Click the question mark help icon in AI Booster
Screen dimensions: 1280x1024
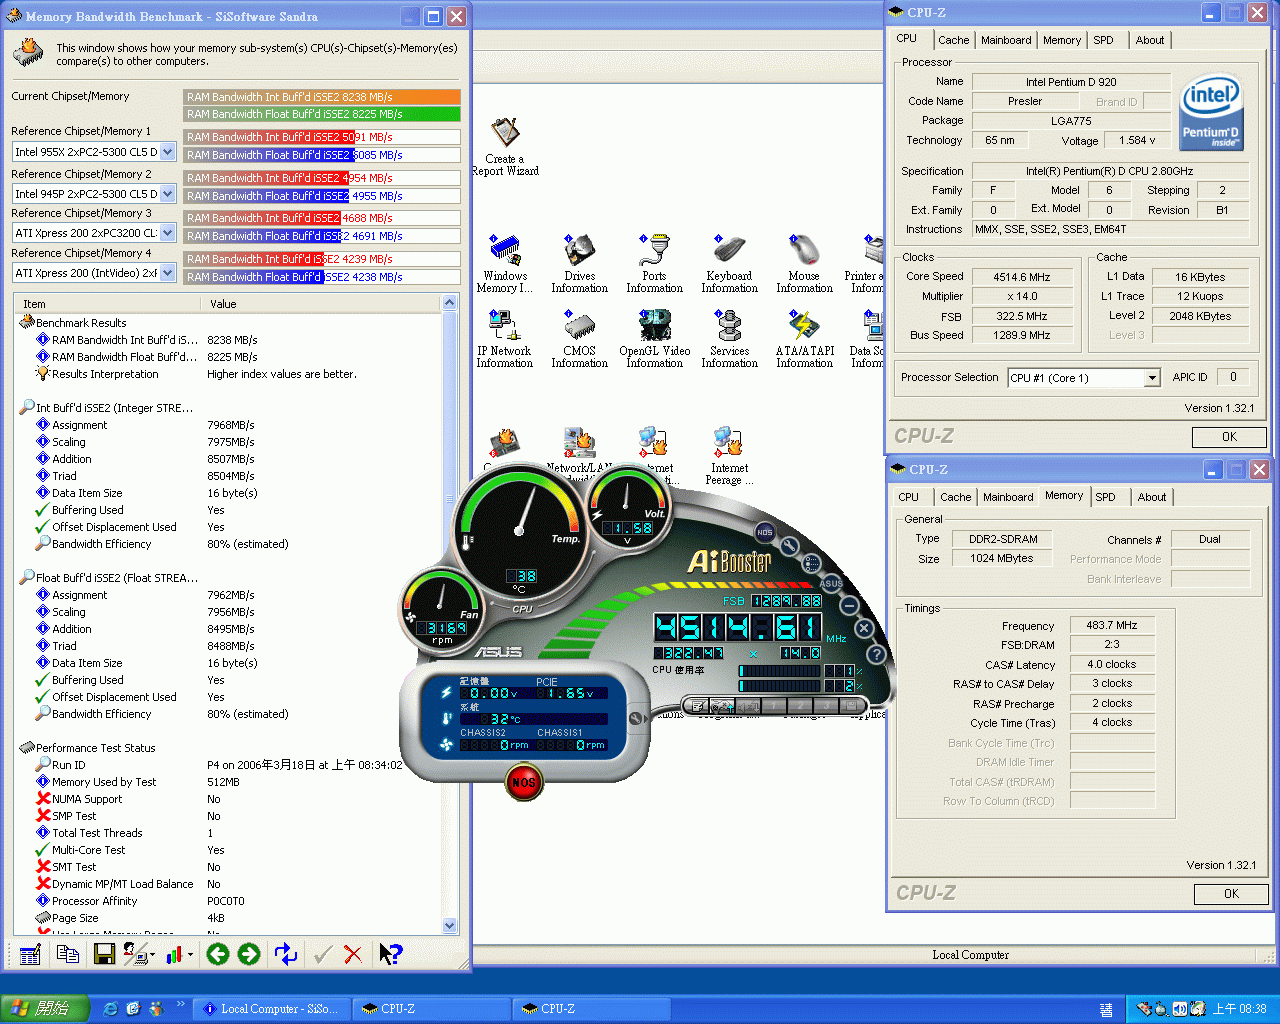tap(876, 654)
